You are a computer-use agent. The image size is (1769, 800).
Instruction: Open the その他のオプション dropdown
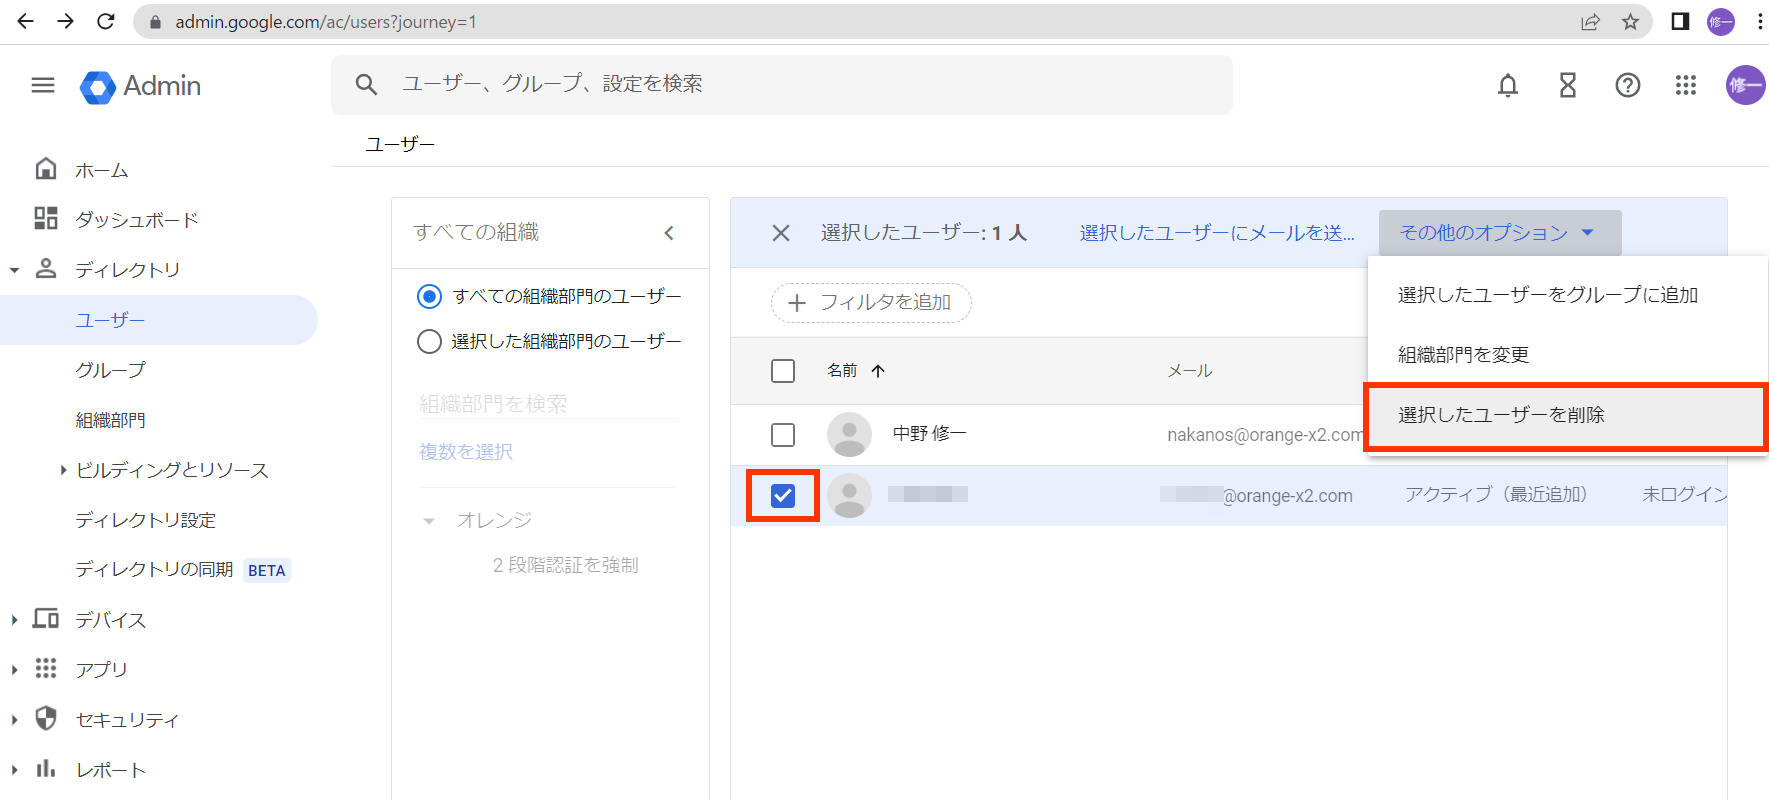[1498, 233]
